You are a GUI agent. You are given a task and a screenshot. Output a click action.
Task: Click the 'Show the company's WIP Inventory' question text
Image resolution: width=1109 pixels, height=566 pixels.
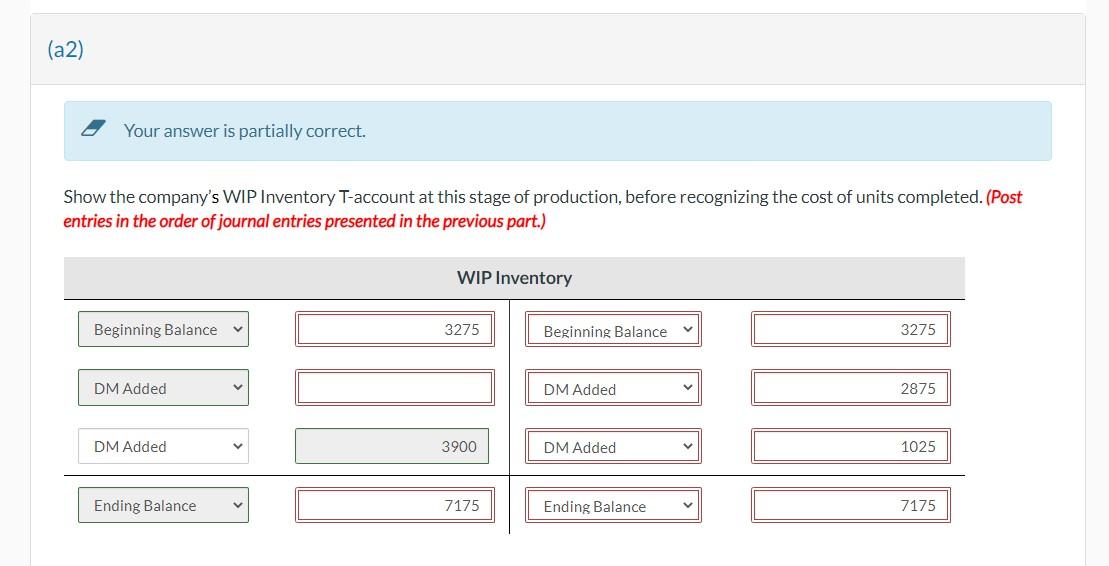pyautogui.click(x=523, y=197)
